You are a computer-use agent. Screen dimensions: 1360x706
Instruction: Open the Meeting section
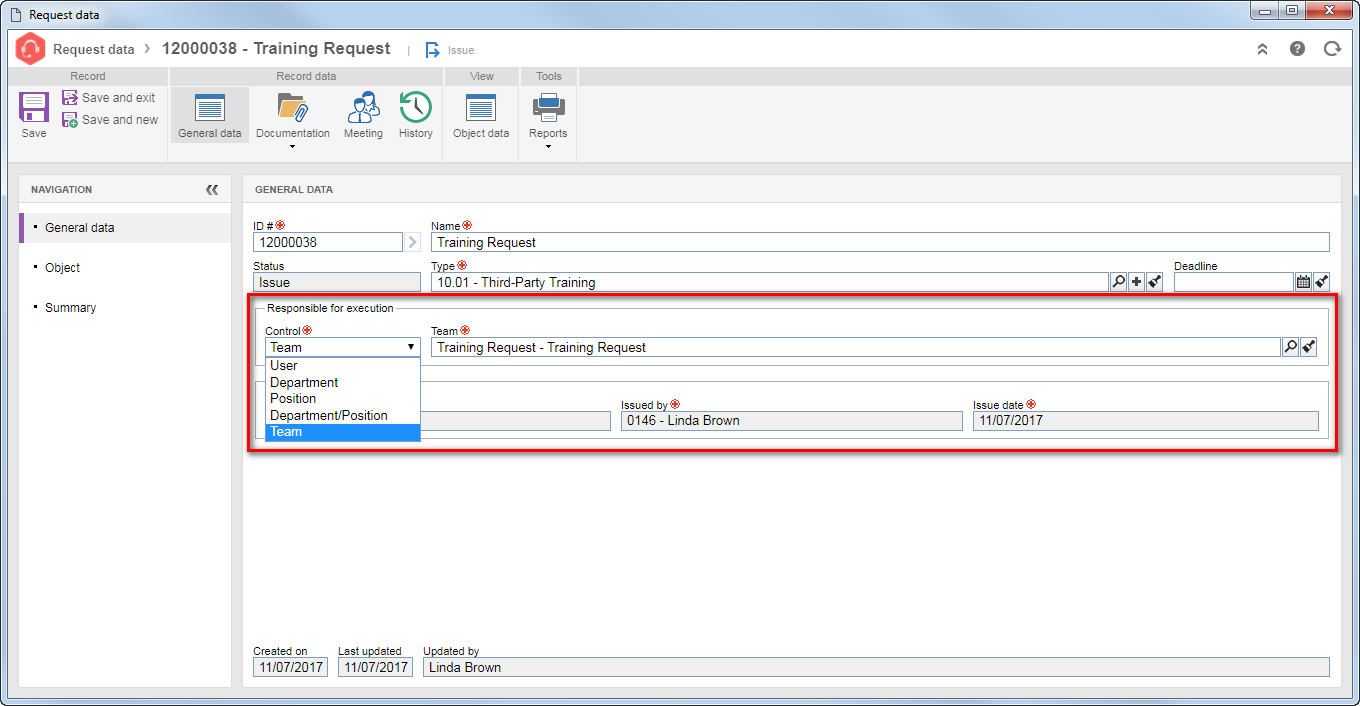[363, 115]
